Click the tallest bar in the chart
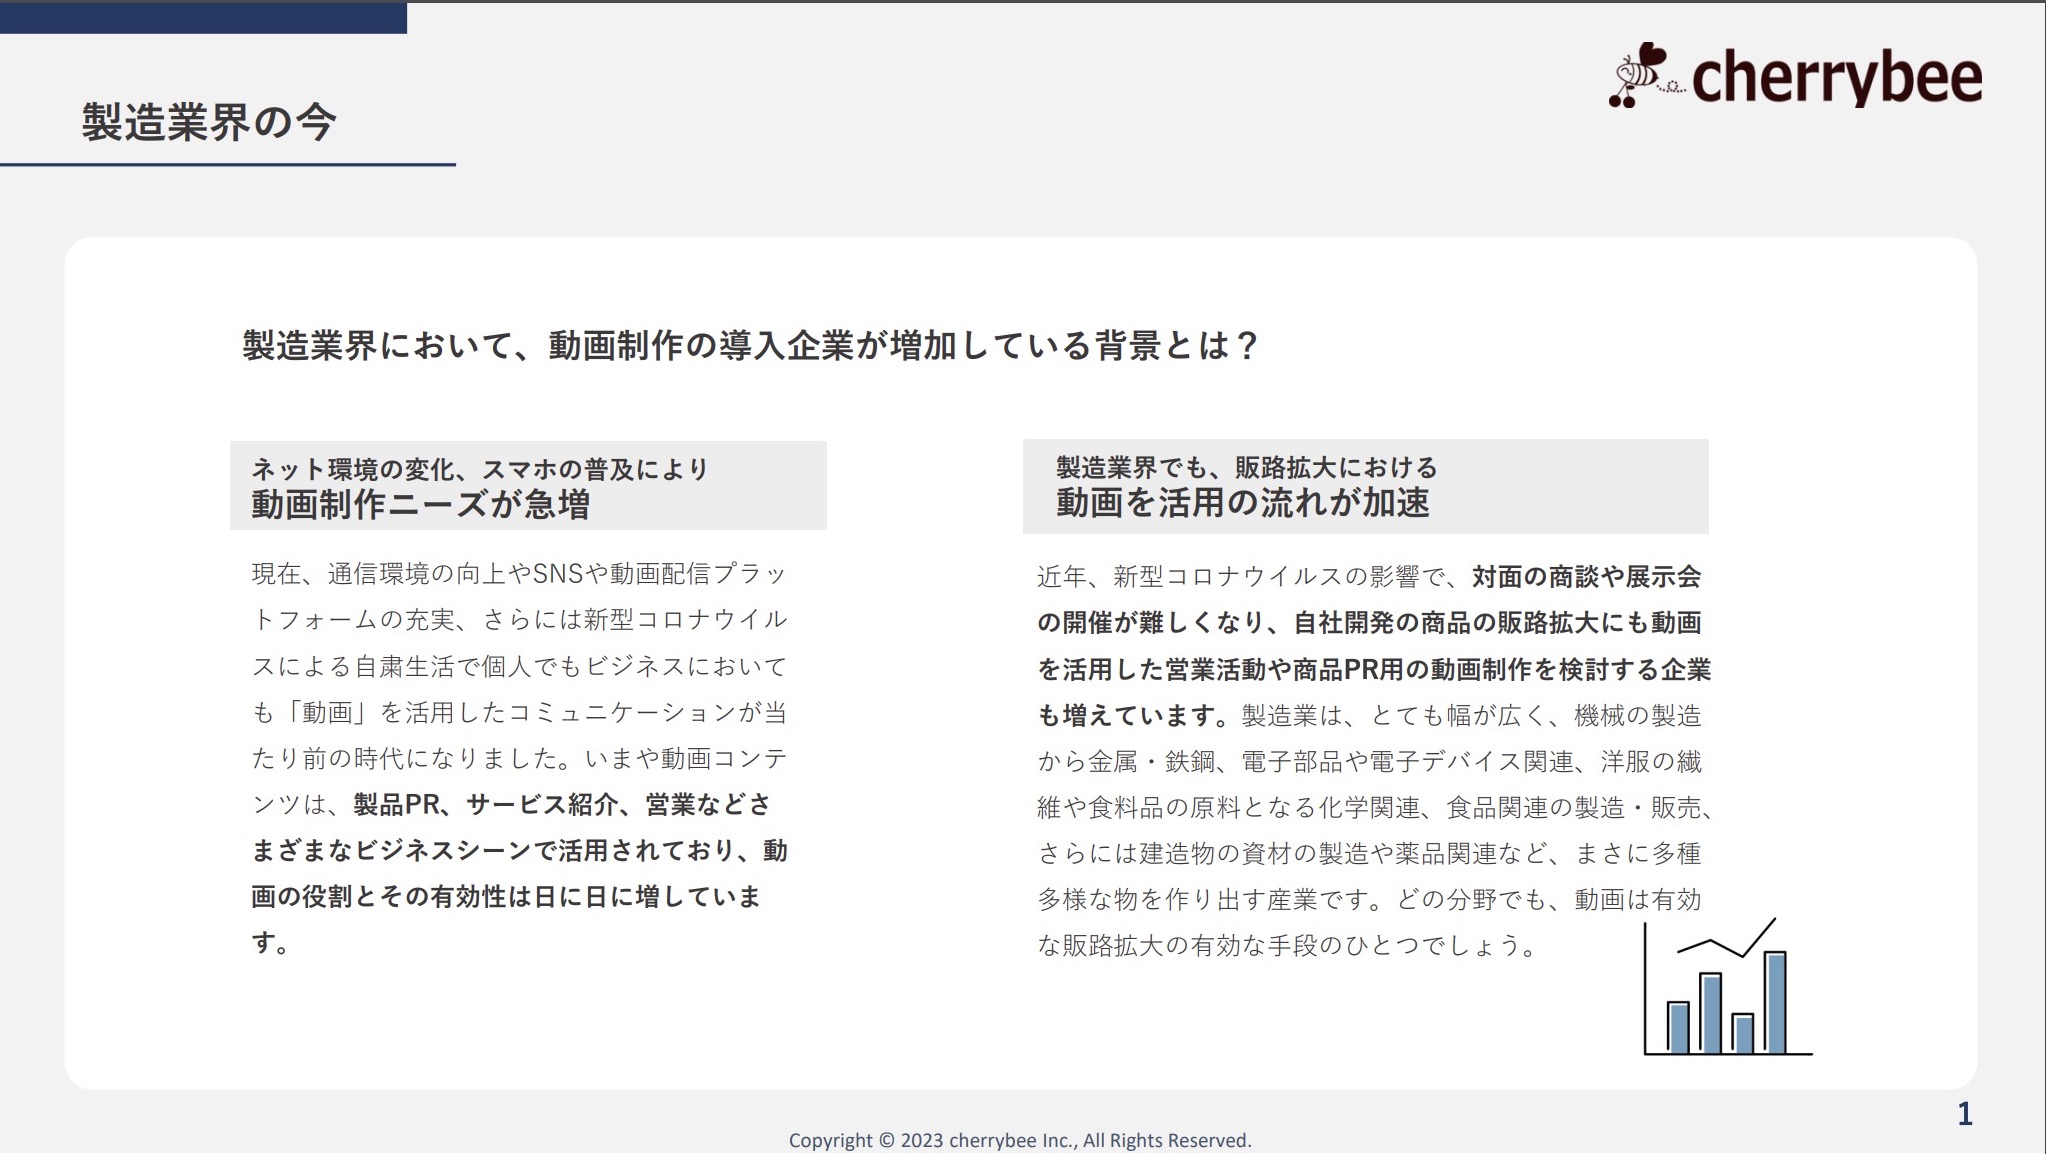2046x1154 pixels. 1775,1002
